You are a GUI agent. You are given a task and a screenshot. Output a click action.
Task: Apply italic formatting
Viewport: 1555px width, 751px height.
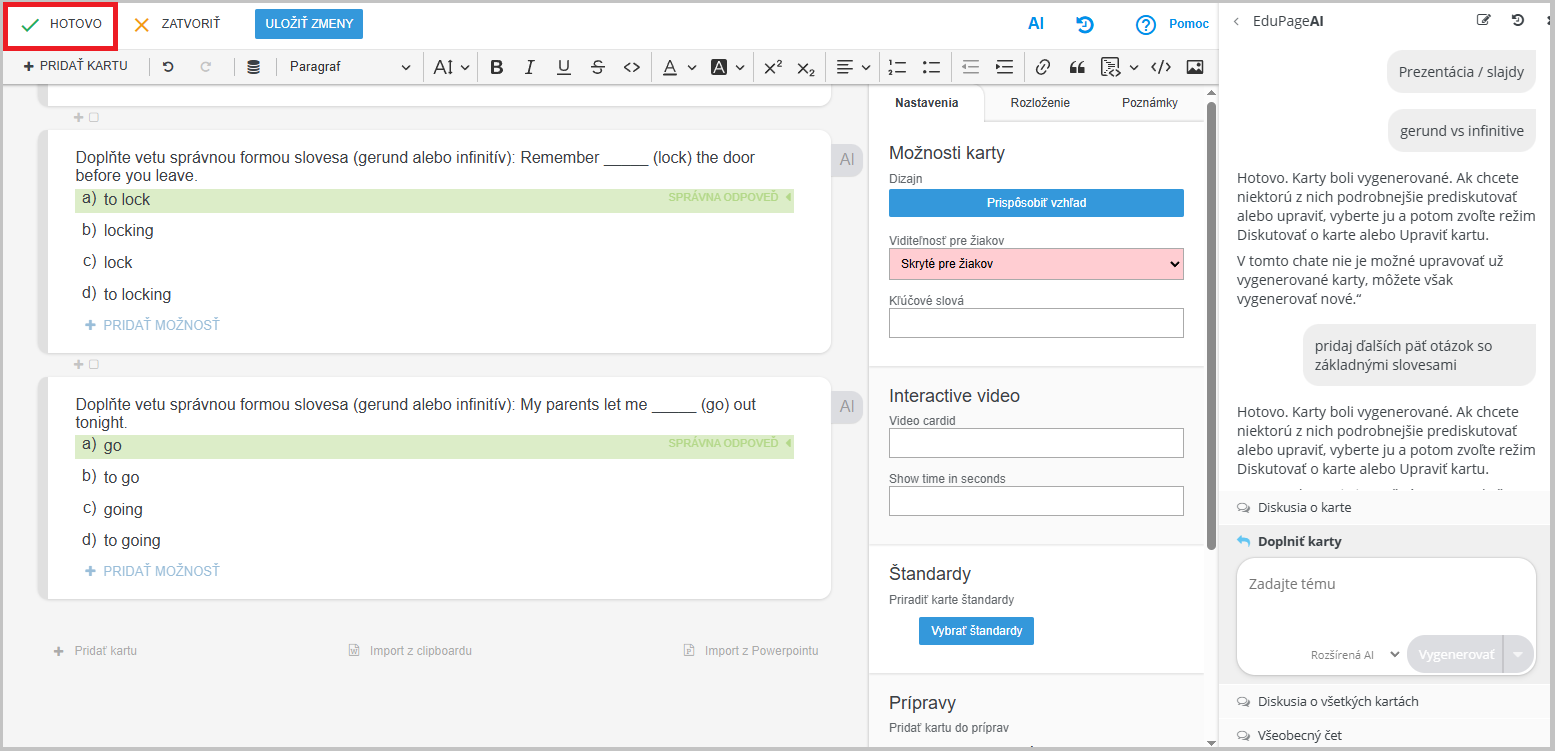coord(530,67)
